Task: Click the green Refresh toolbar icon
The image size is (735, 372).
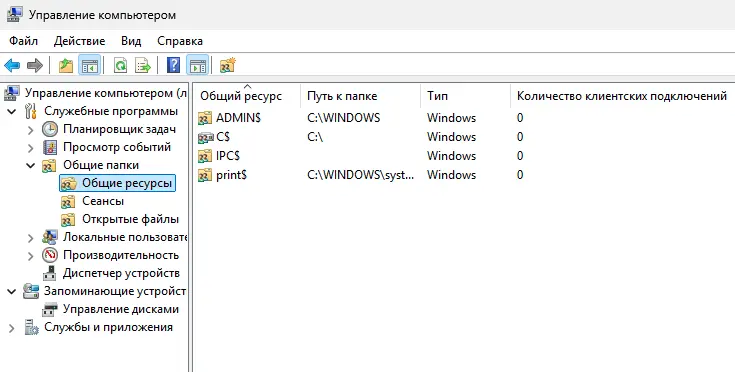Action: (121, 66)
